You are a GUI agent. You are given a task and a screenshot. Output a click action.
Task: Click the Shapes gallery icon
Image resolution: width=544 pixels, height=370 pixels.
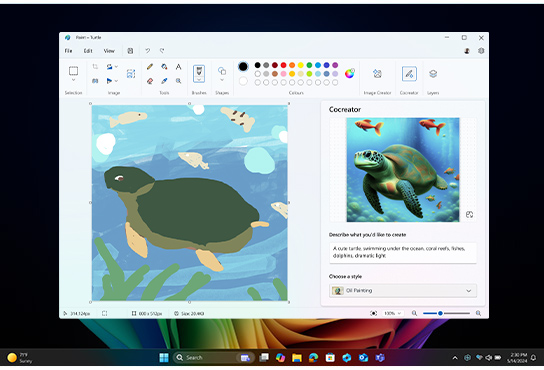pos(222,71)
